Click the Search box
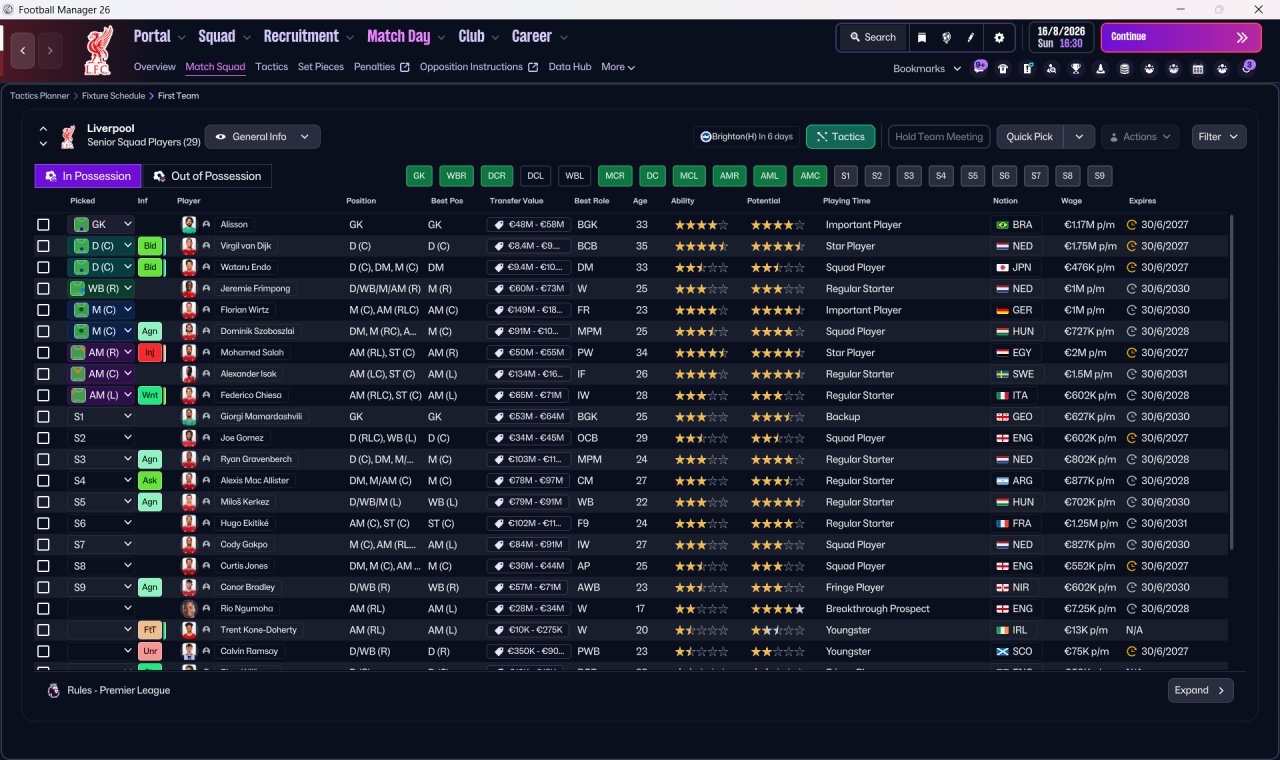Screen dimensions: 1280x760 873,38
